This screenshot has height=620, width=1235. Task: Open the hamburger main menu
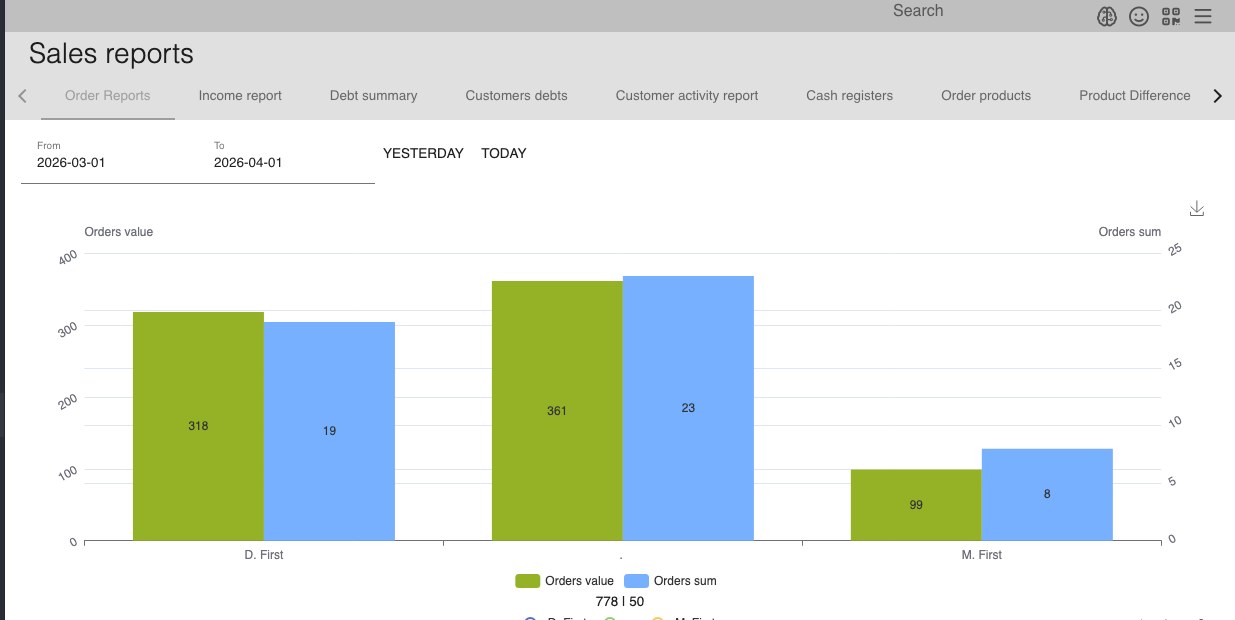click(1203, 16)
